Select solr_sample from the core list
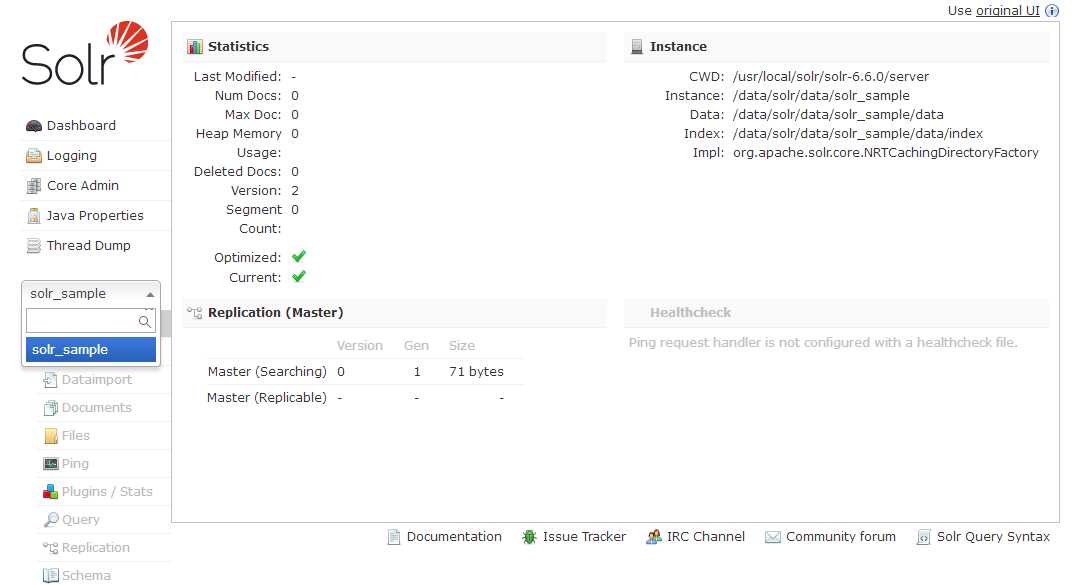 click(91, 349)
